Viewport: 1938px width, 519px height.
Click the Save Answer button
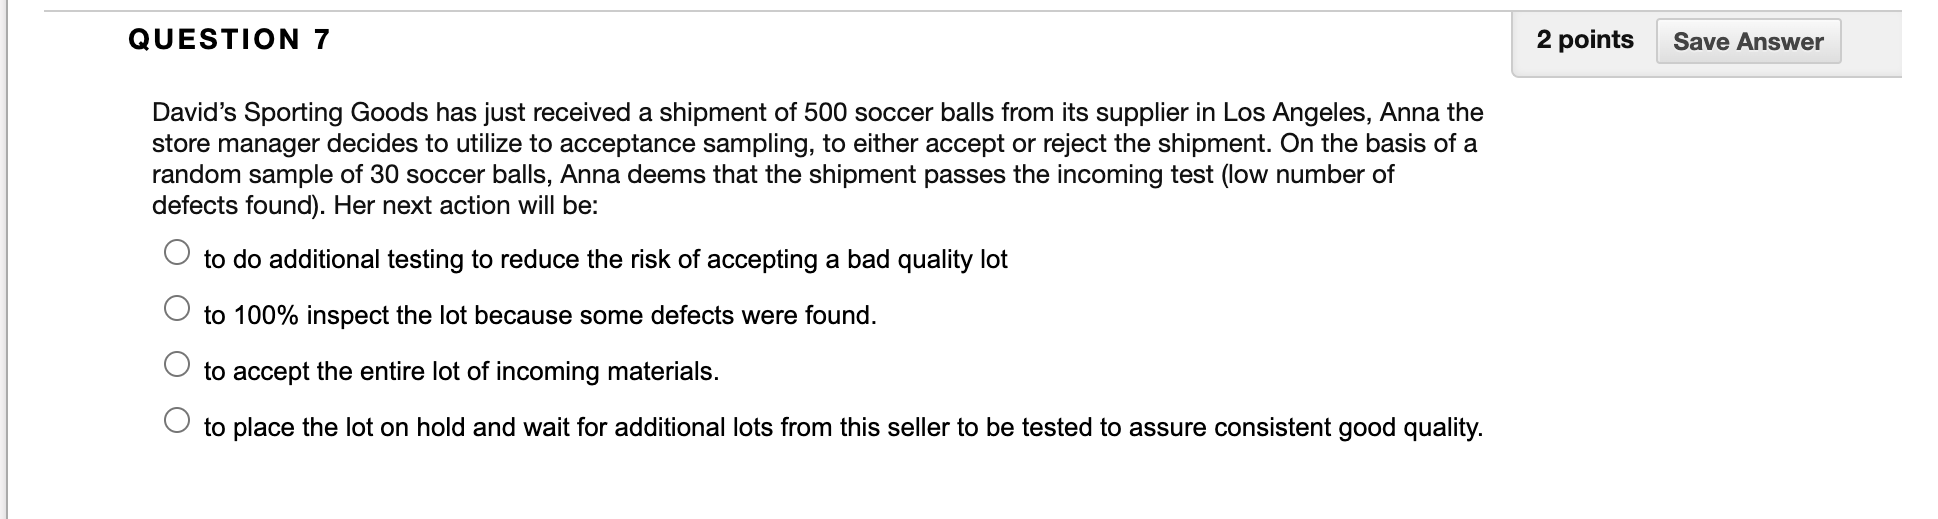click(x=1747, y=42)
